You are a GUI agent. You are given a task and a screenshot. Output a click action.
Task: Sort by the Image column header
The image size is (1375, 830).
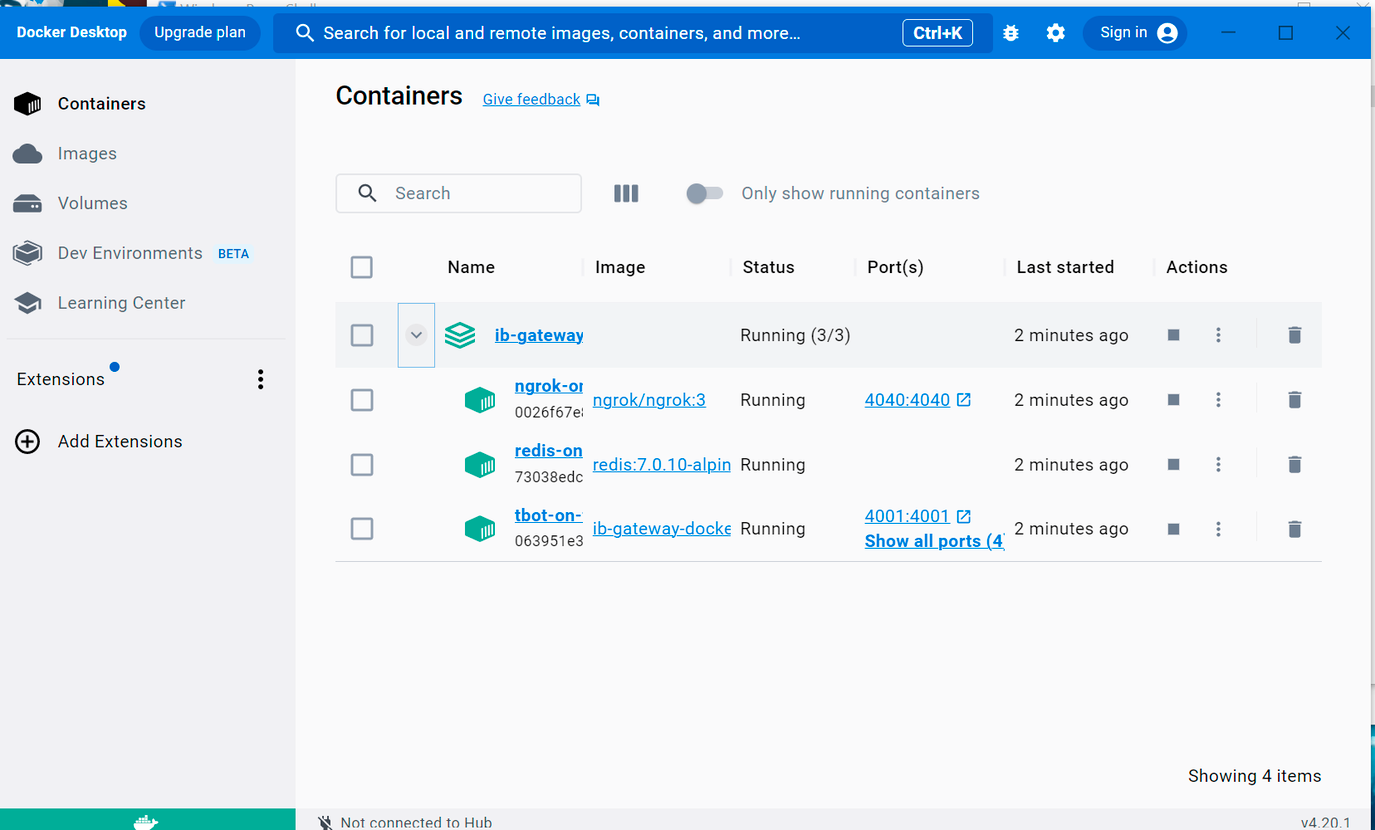click(620, 267)
